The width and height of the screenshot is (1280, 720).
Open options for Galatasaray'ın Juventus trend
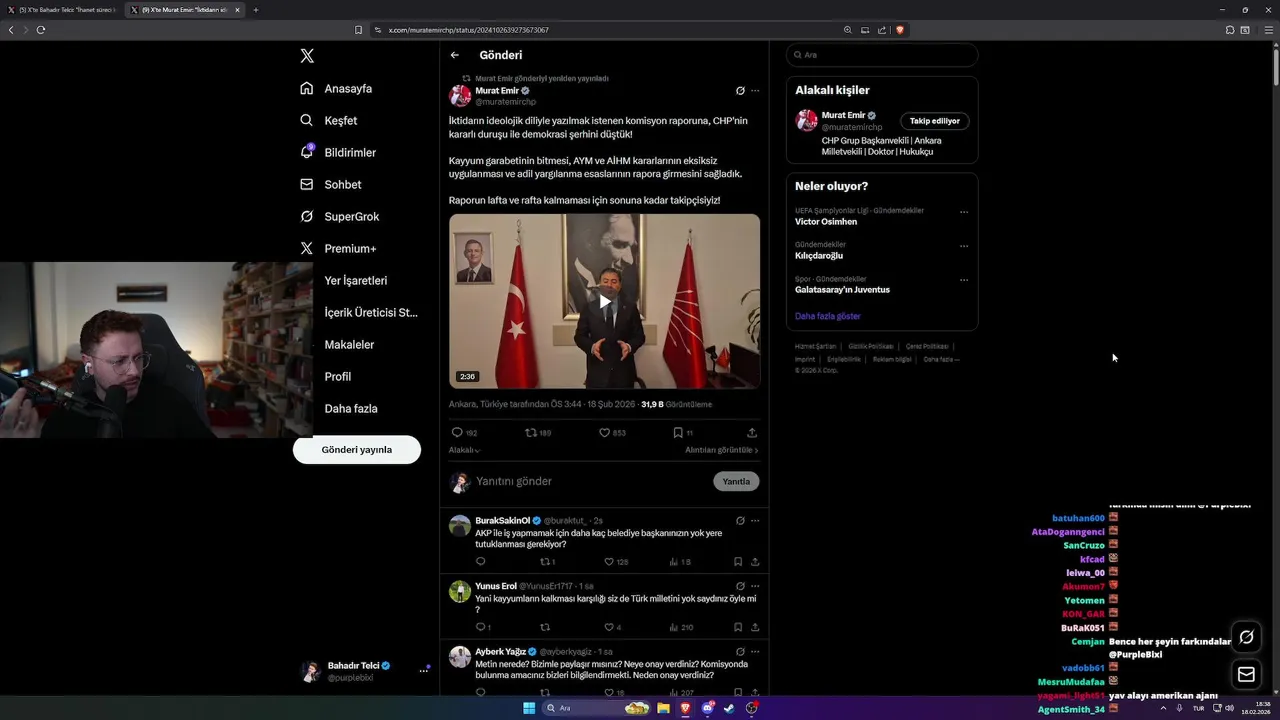964,280
